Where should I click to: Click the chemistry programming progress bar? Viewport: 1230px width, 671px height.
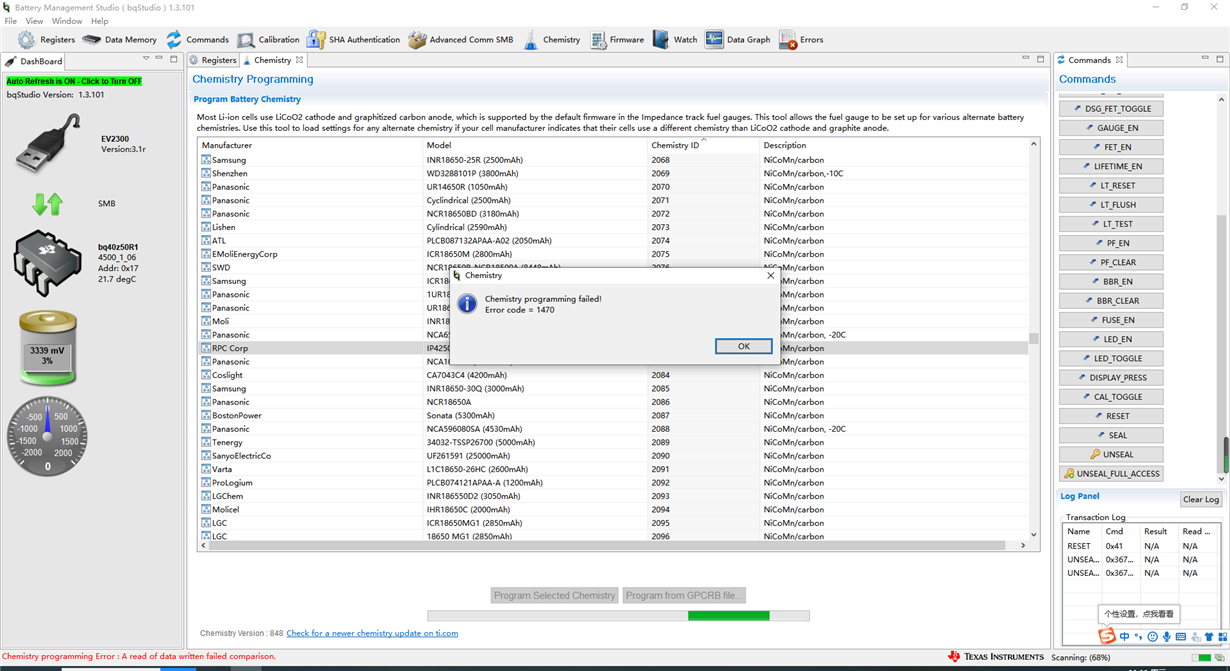[x=618, y=616]
